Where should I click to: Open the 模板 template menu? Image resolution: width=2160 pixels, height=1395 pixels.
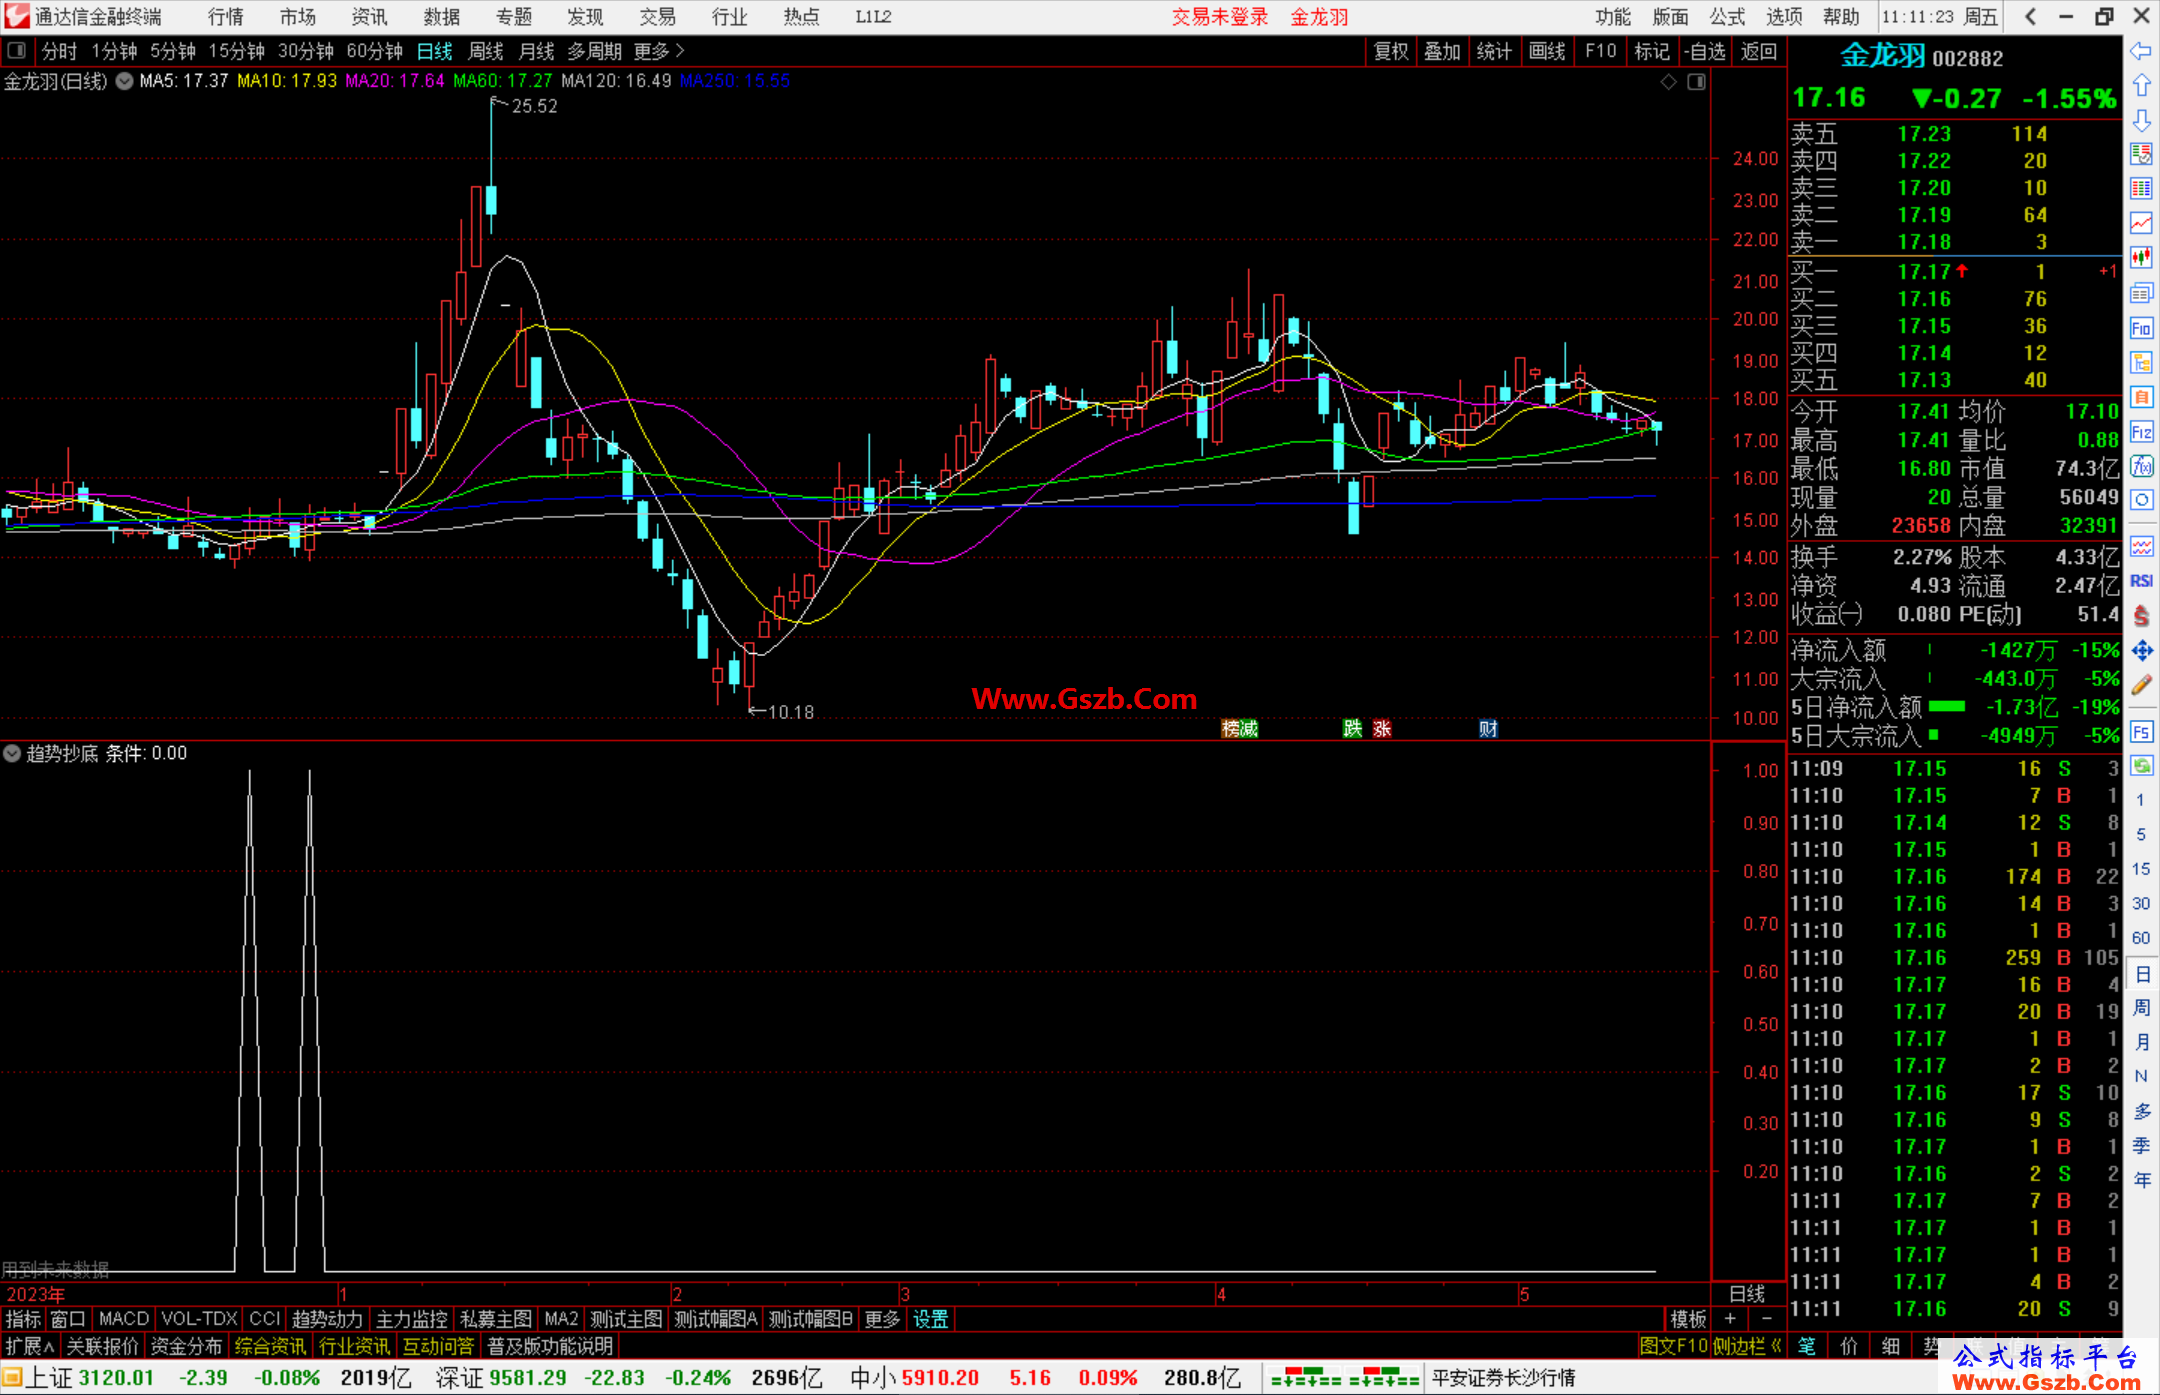[x=1689, y=1320]
